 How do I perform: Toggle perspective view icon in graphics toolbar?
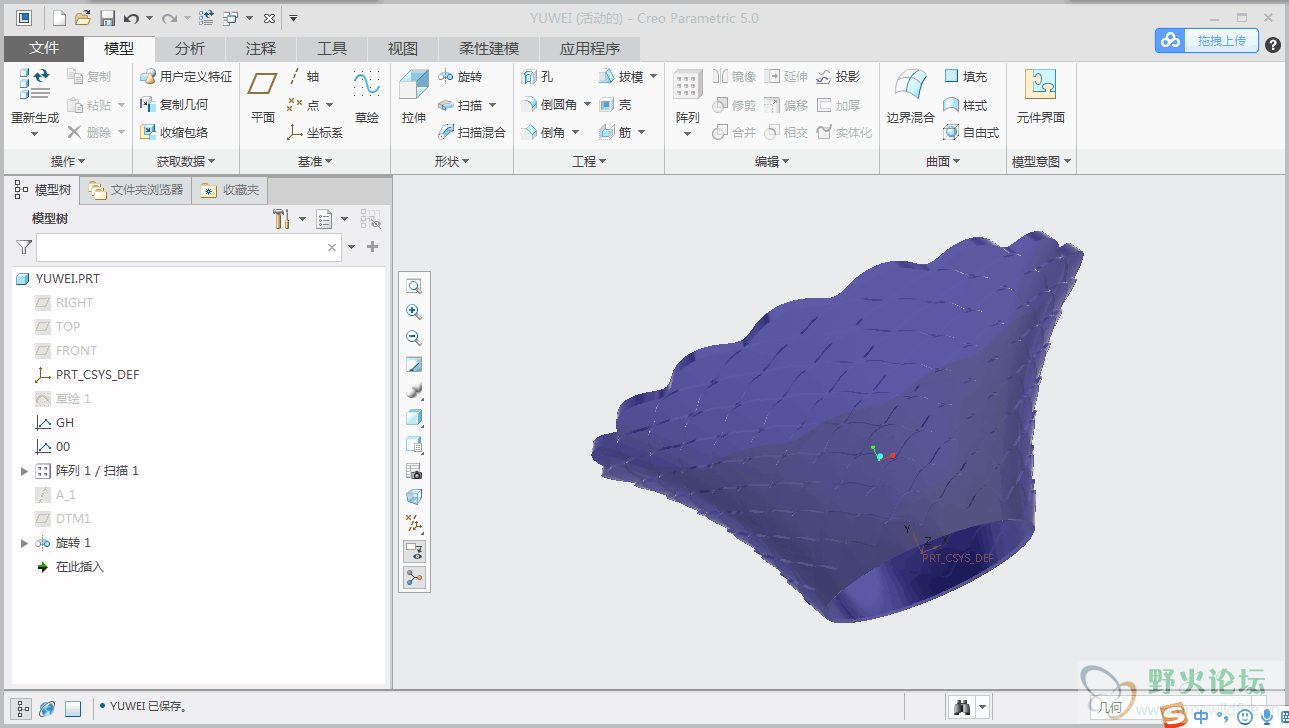coord(414,497)
